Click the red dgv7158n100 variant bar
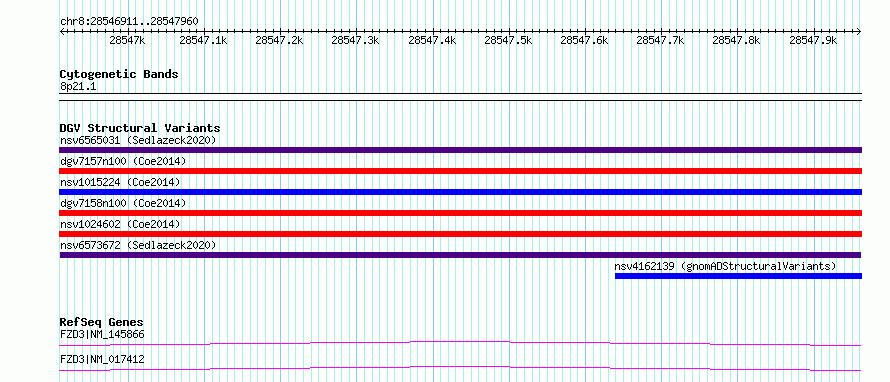This screenshot has height=382, width=890. click(x=460, y=213)
